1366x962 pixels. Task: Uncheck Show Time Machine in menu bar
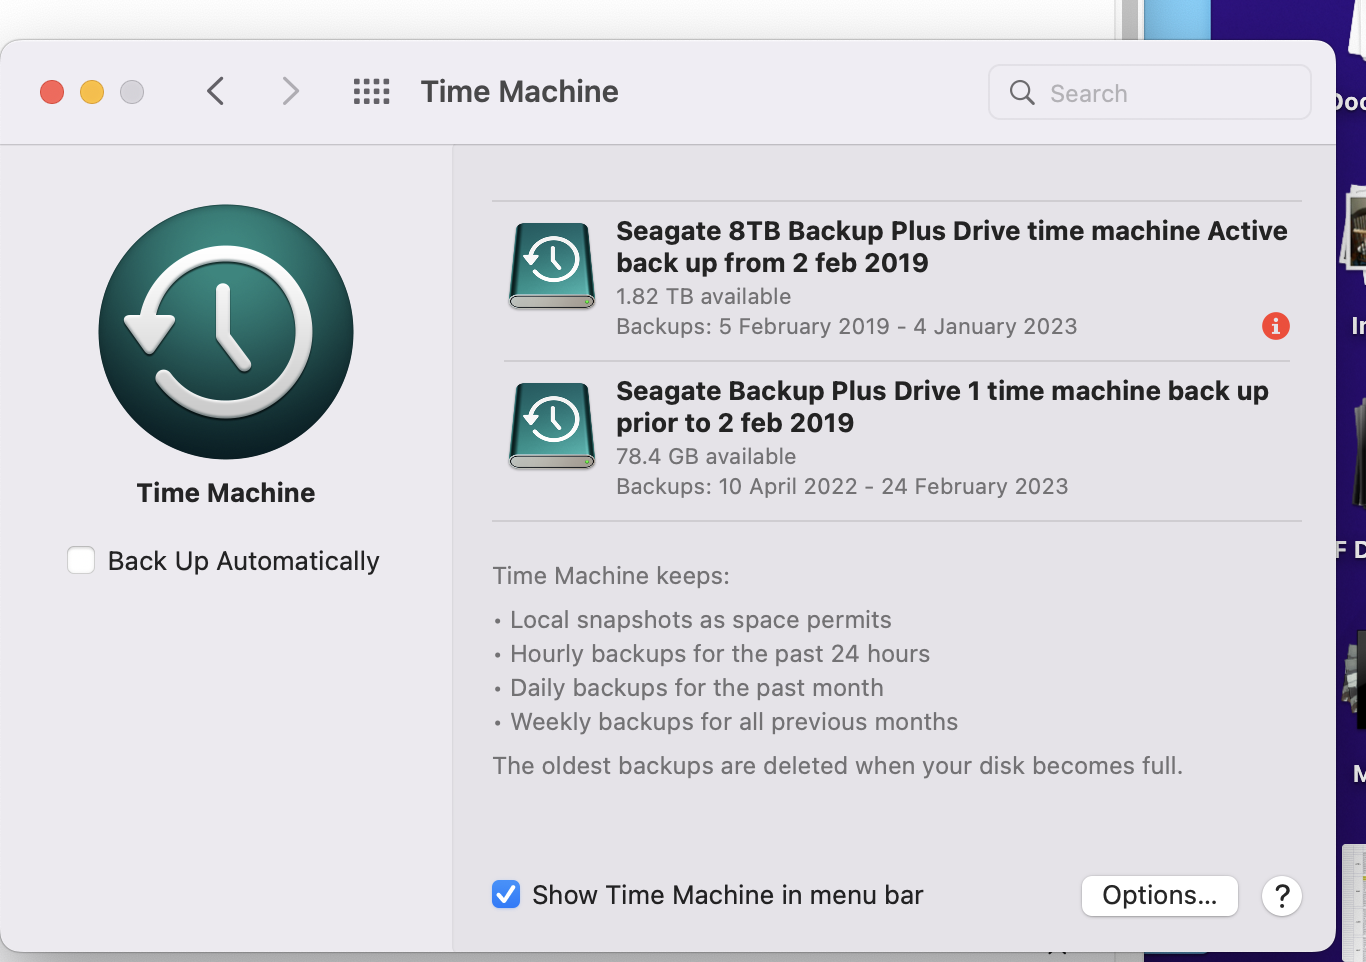coord(506,894)
